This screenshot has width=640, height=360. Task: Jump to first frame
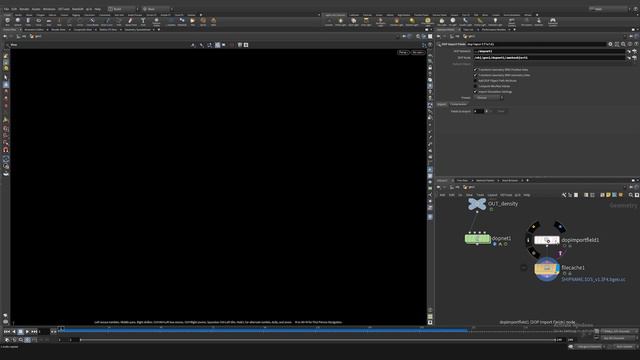pyautogui.click(x=7, y=332)
